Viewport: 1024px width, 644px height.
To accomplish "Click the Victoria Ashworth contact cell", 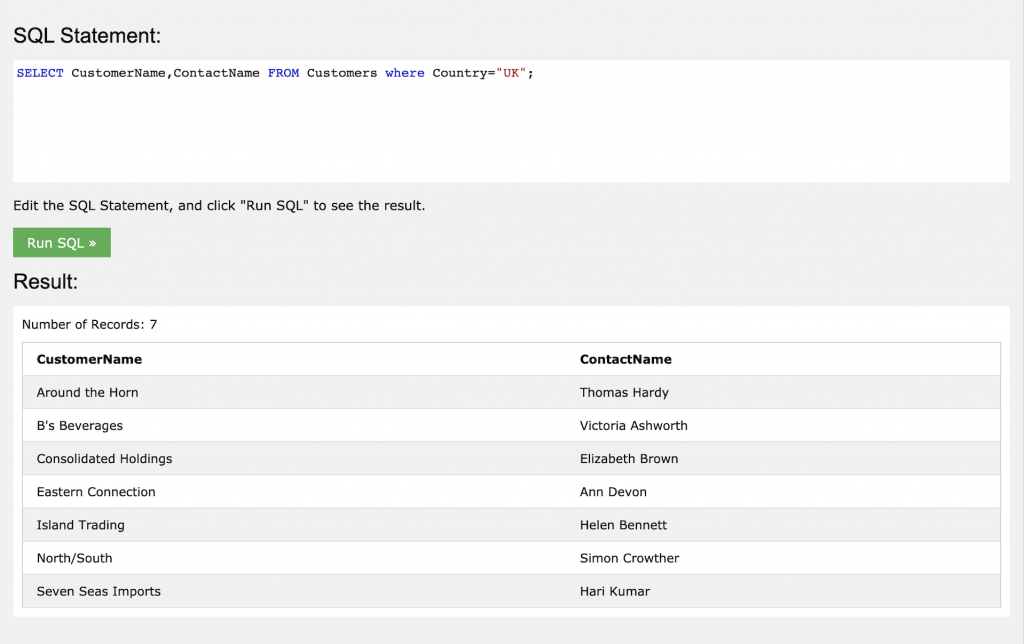I will pos(634,425).
